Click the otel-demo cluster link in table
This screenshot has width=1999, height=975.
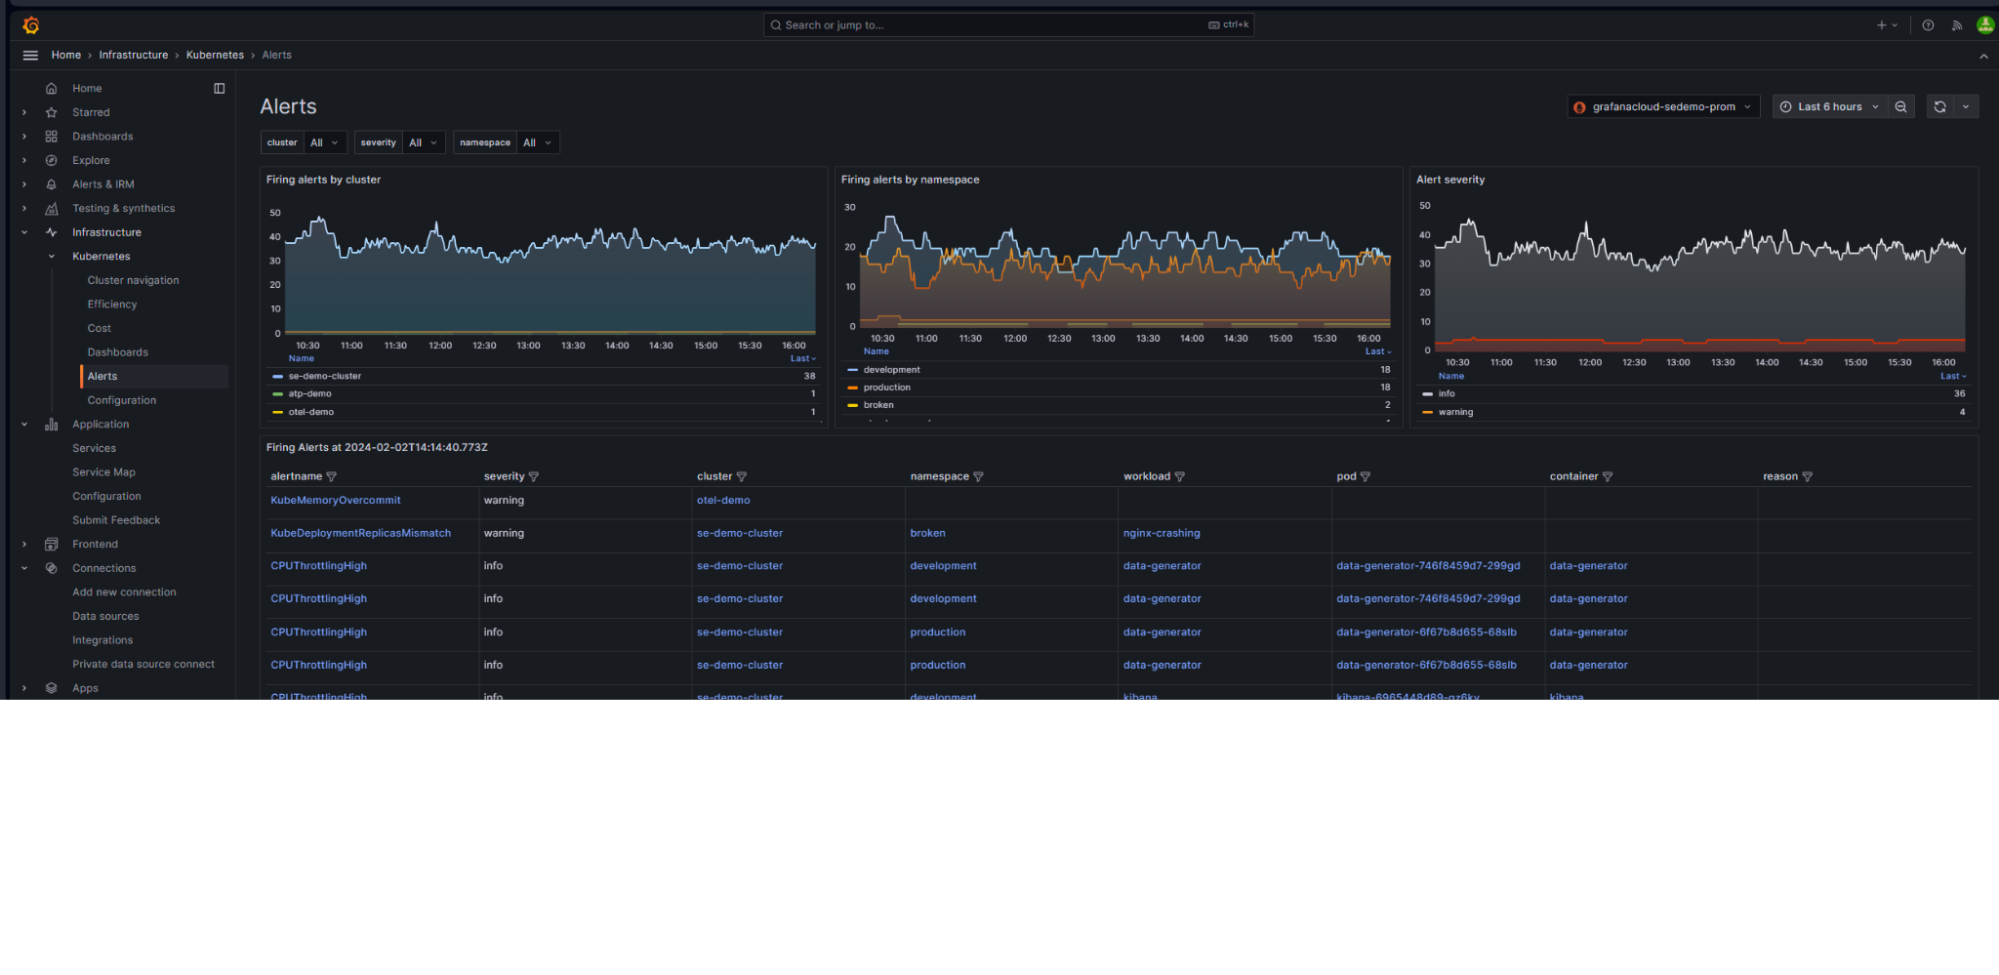click(723, 500)
